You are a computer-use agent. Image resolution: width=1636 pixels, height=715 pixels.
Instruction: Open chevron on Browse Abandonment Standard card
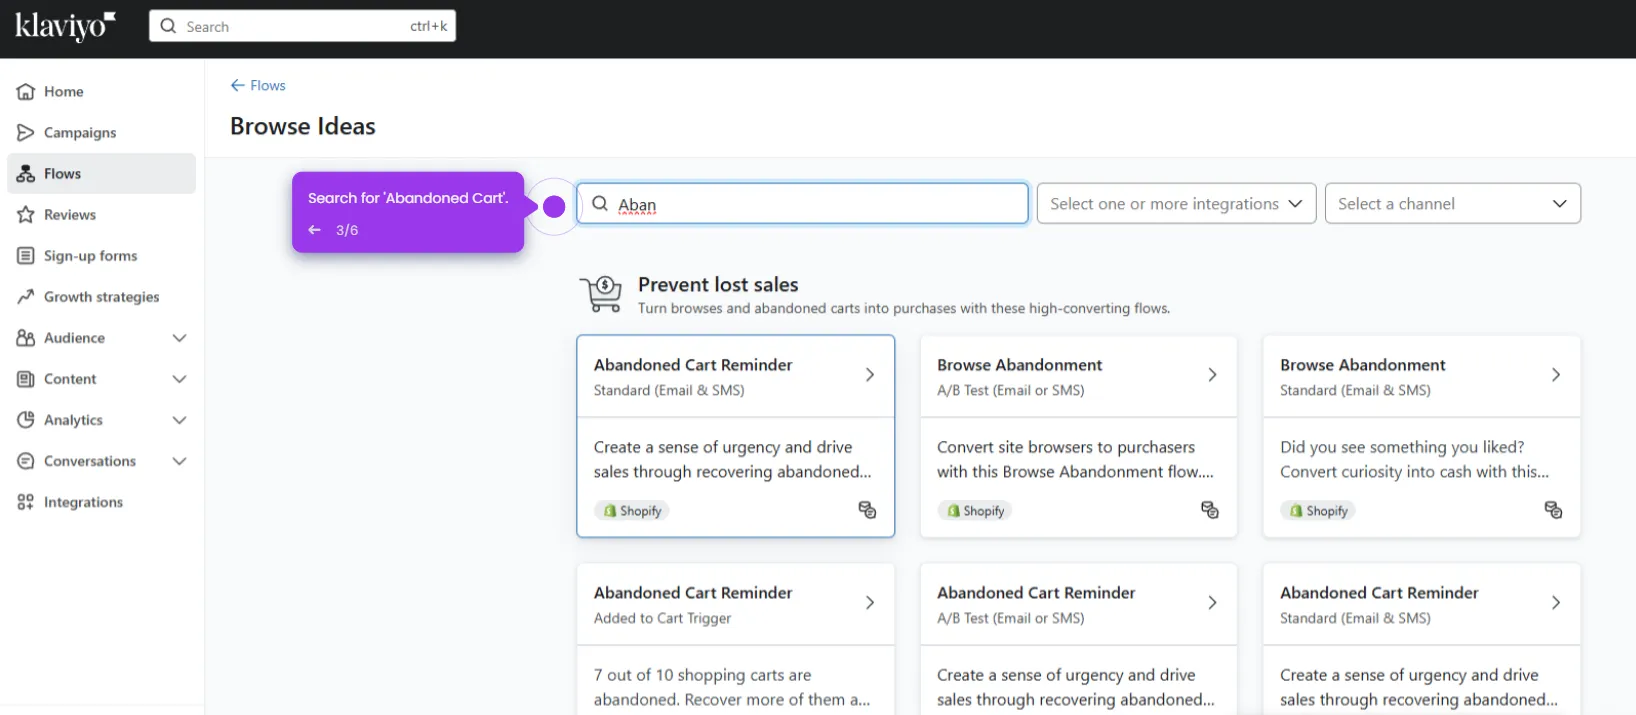click(1556, 375)
